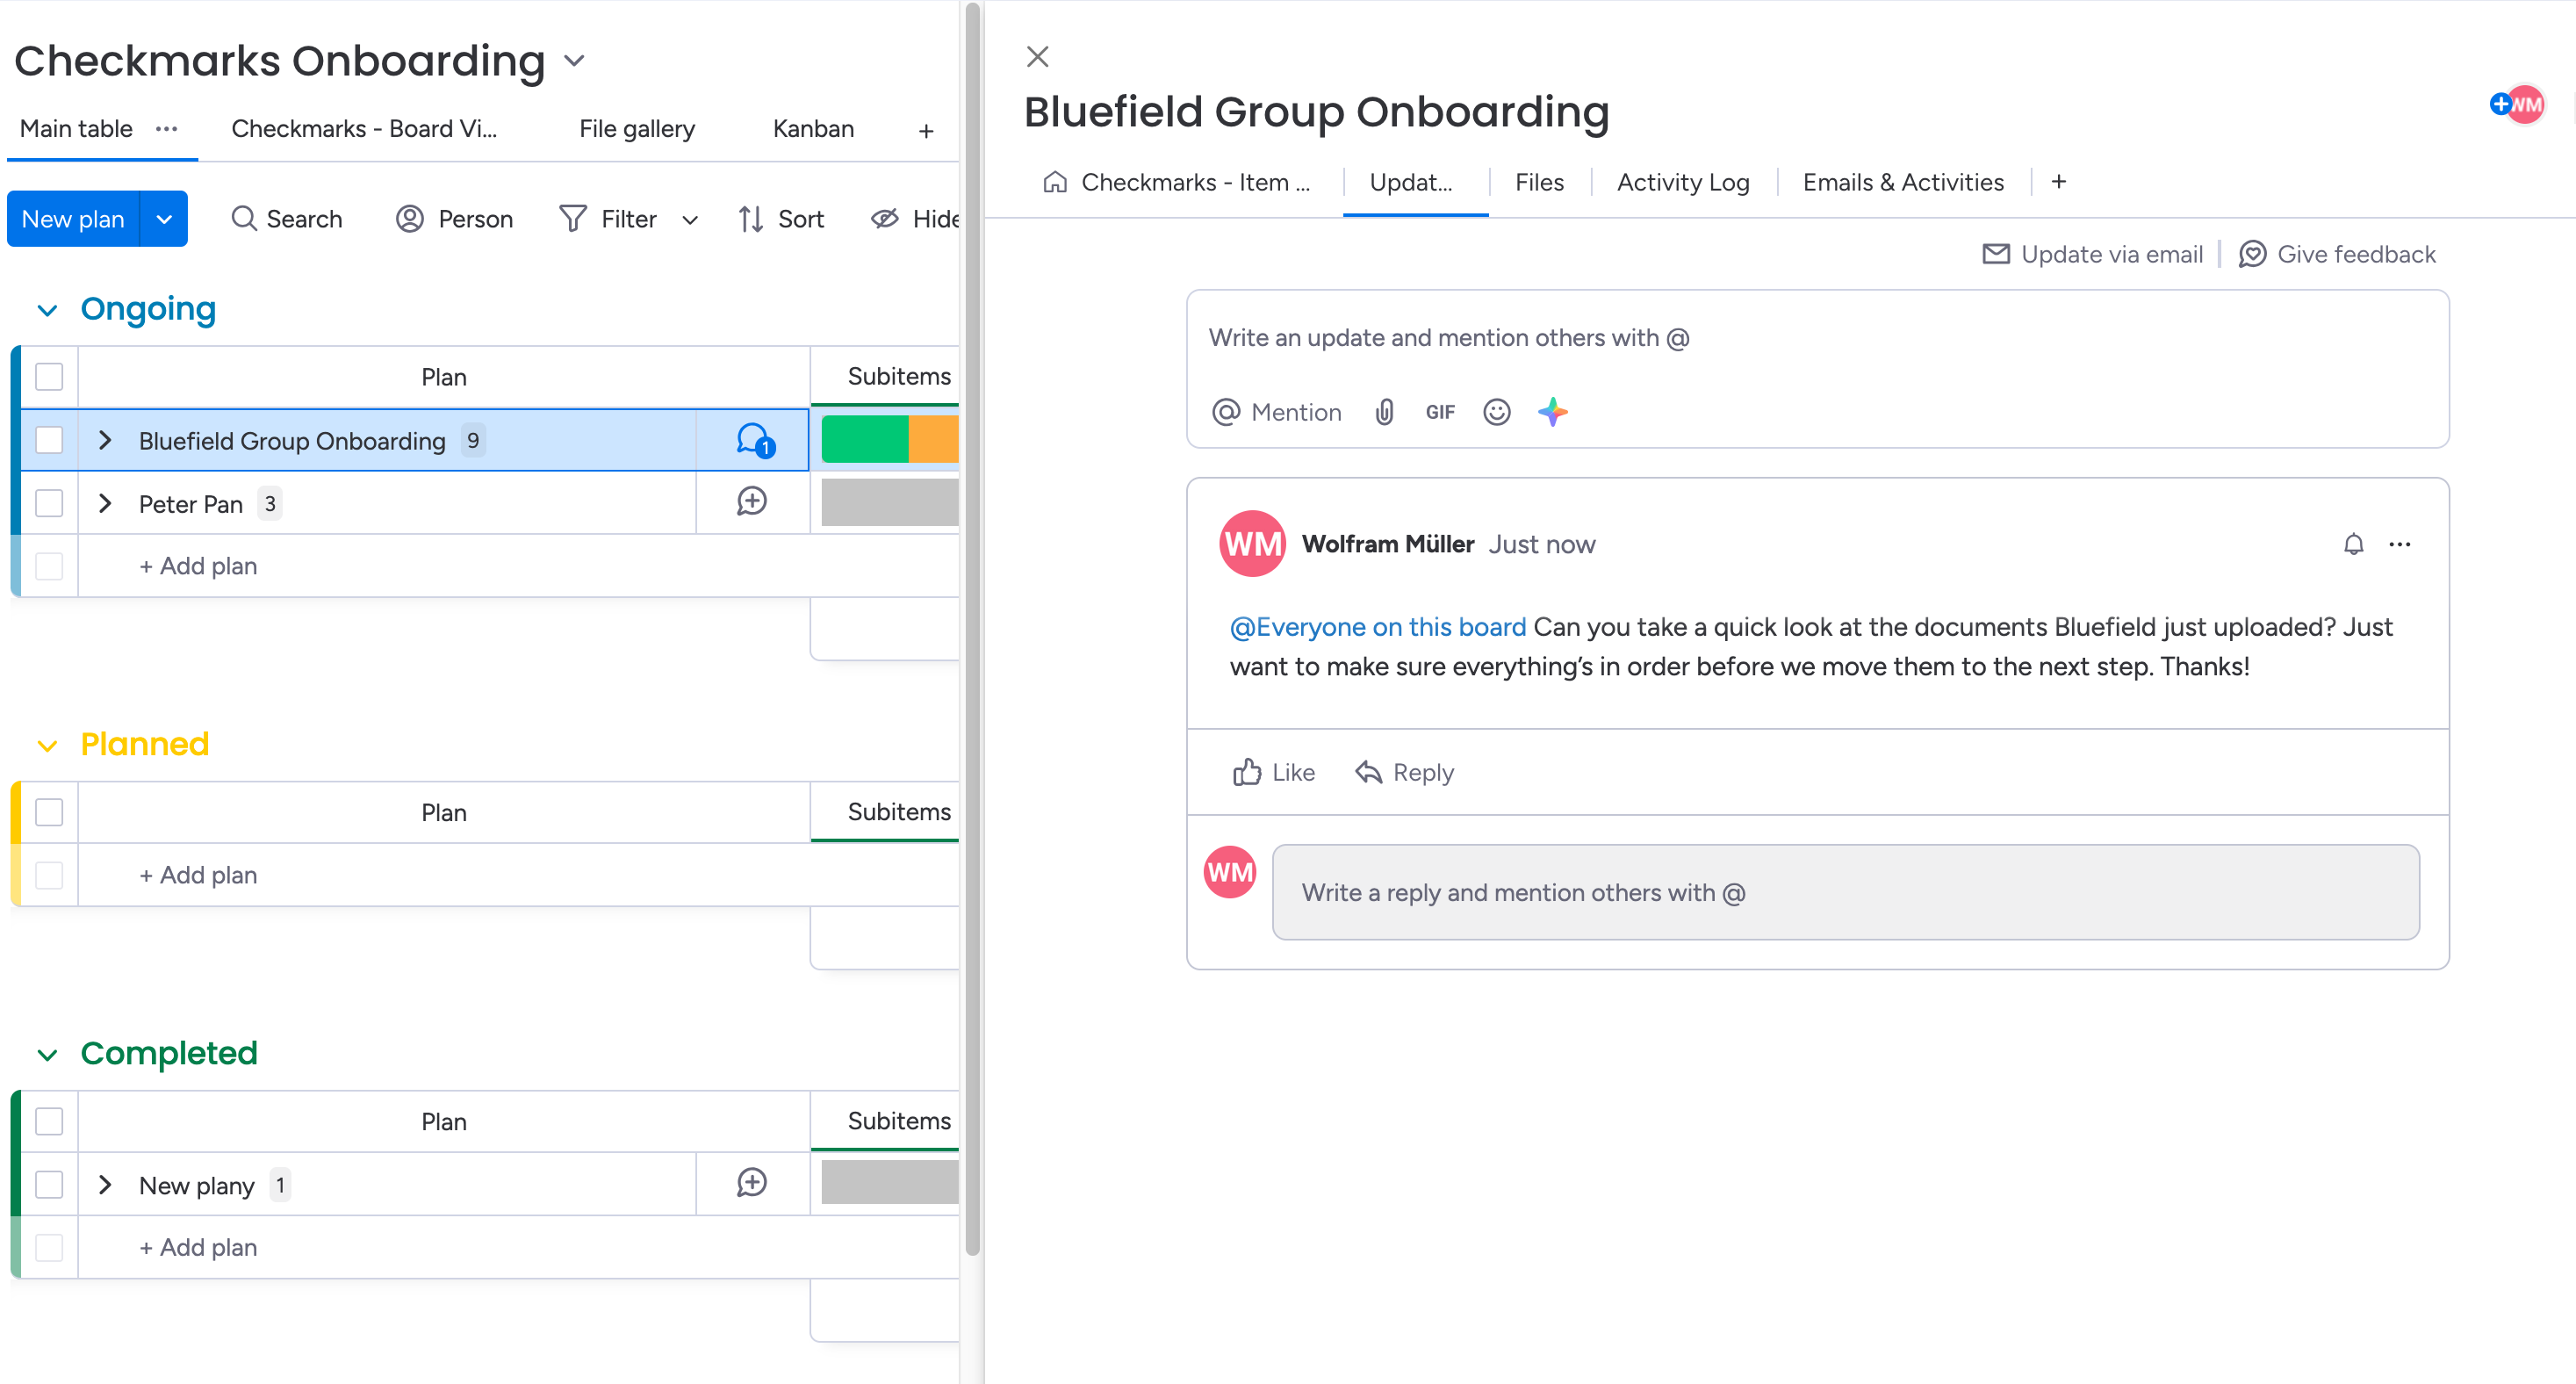Insert a GIF in the update
The width and height of the screenshot is (2576, 1384).
point(1440,412)
